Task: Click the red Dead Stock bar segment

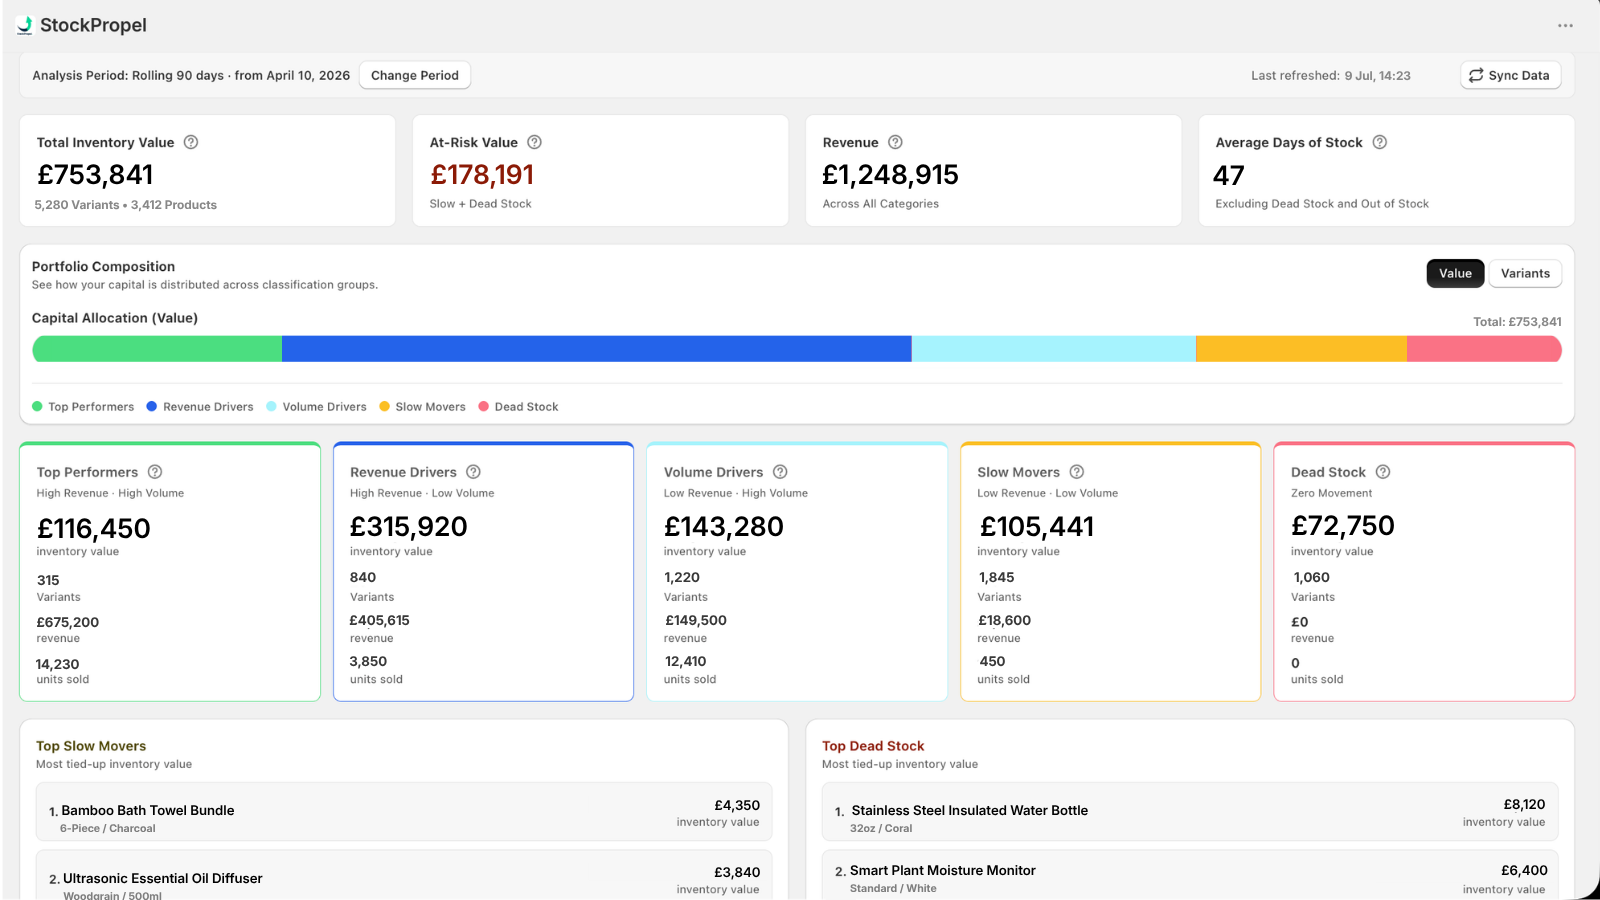Action: 1484,349
